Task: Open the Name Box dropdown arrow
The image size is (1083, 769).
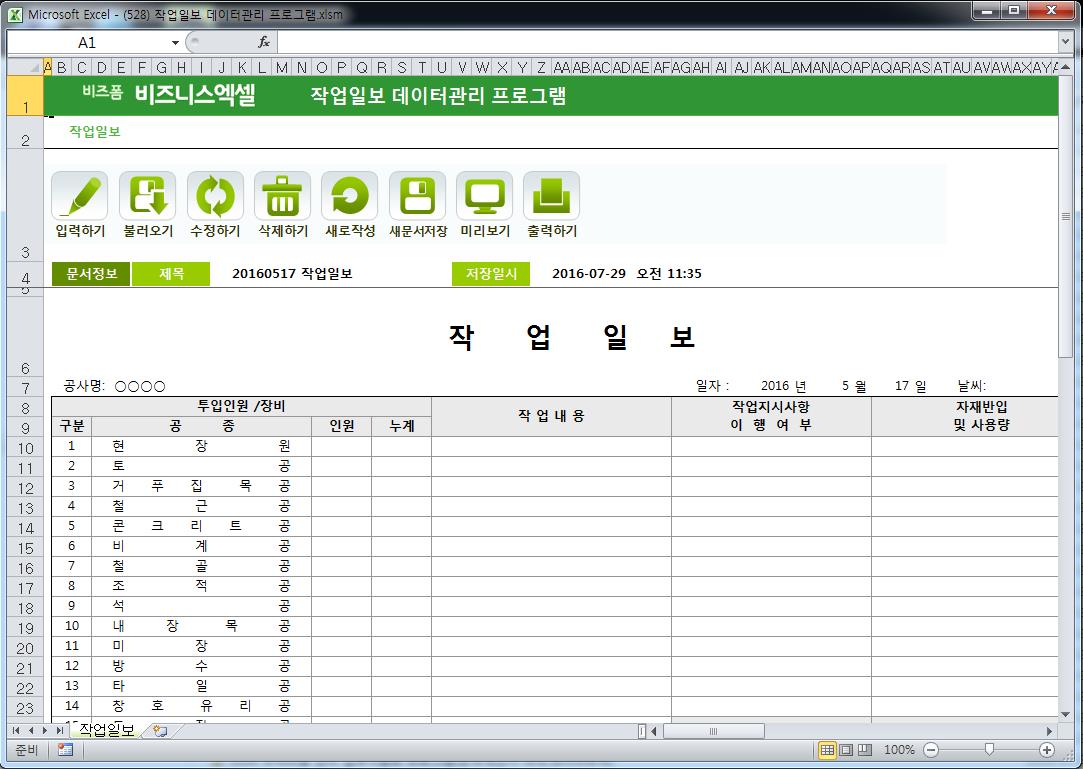Action: click(175, 43)
